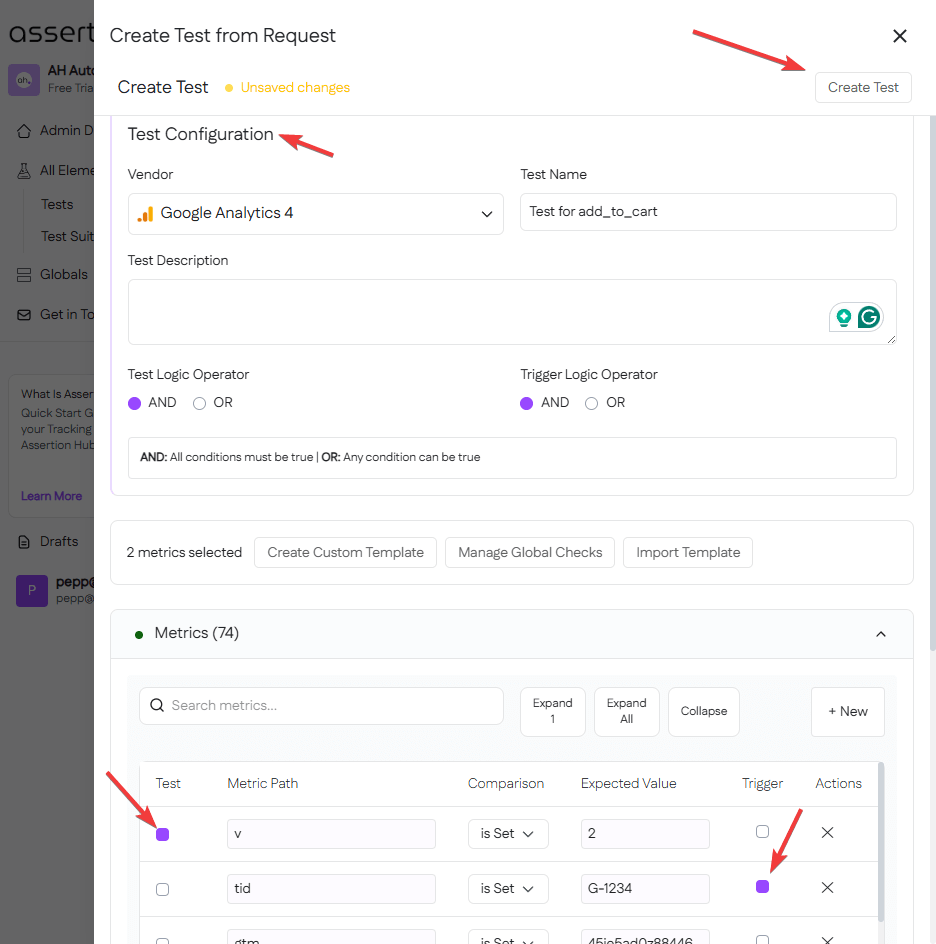Click the Import Template button
Viewport: 936px width, 944px height.
pos(688,552)
